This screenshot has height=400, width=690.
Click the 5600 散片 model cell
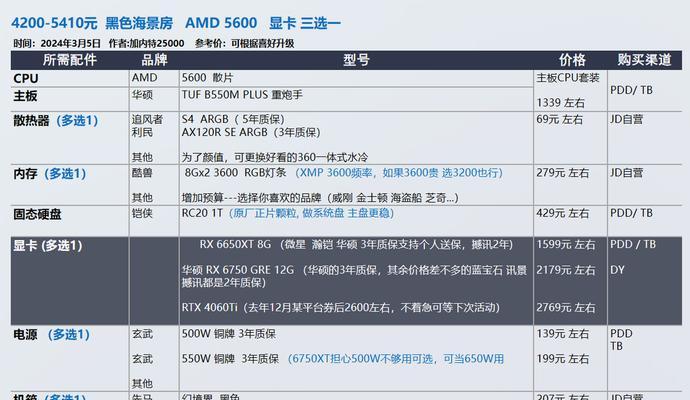pyautogui.click(x=207, y=78)
